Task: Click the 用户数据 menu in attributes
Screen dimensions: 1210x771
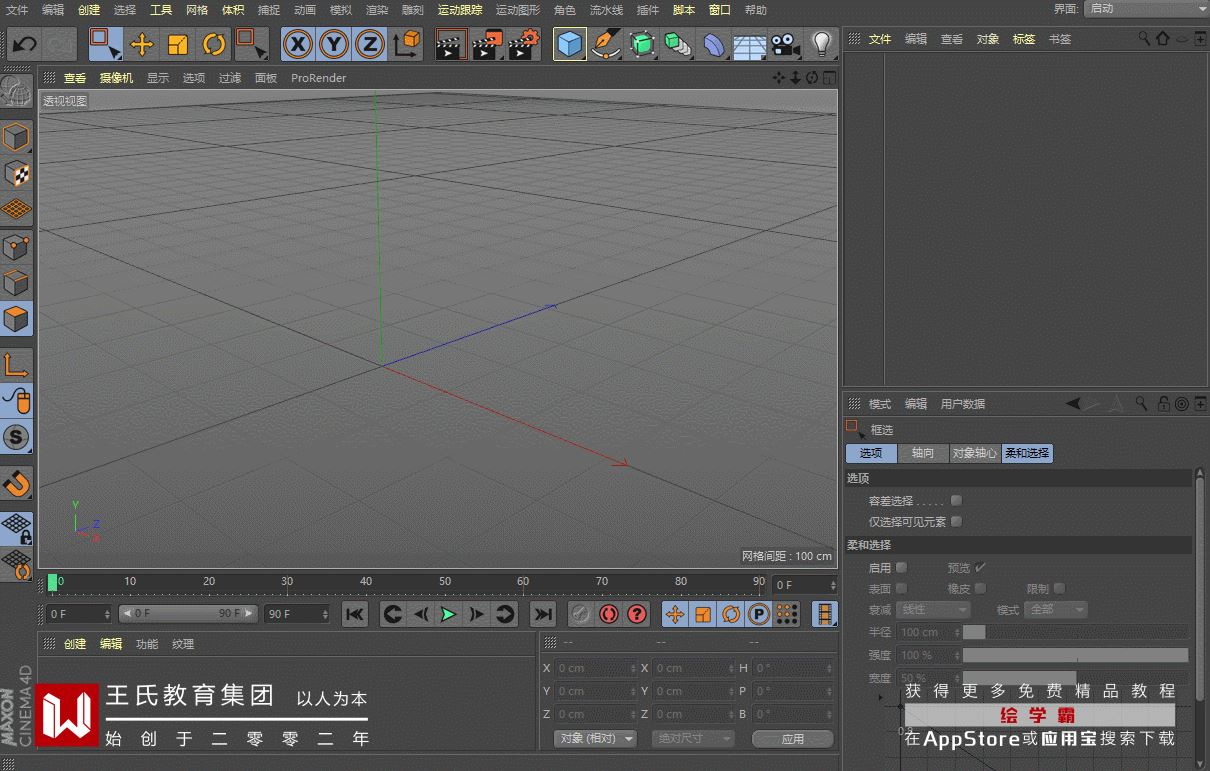Action: (x=963, y=404)
